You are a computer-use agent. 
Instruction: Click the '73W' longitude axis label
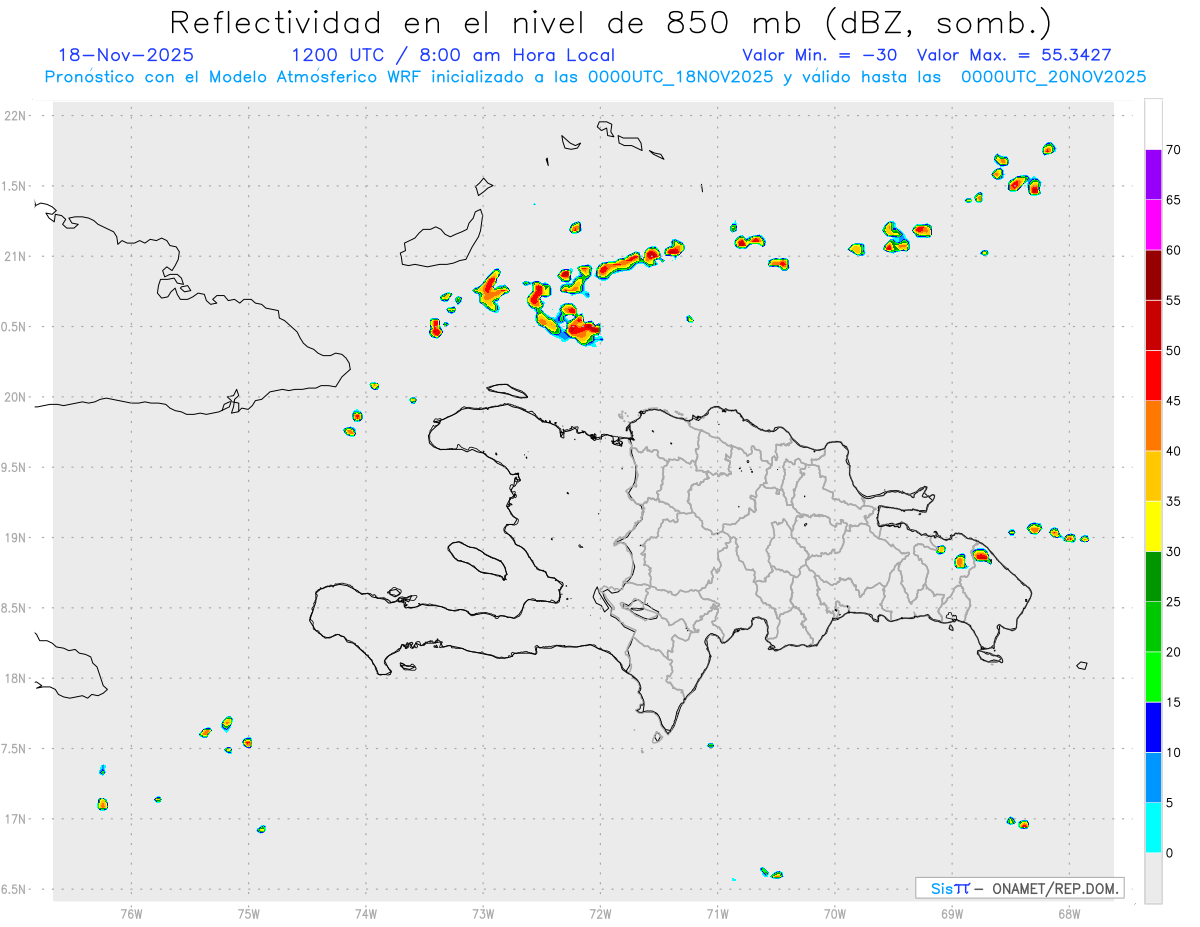coord(483,912)
